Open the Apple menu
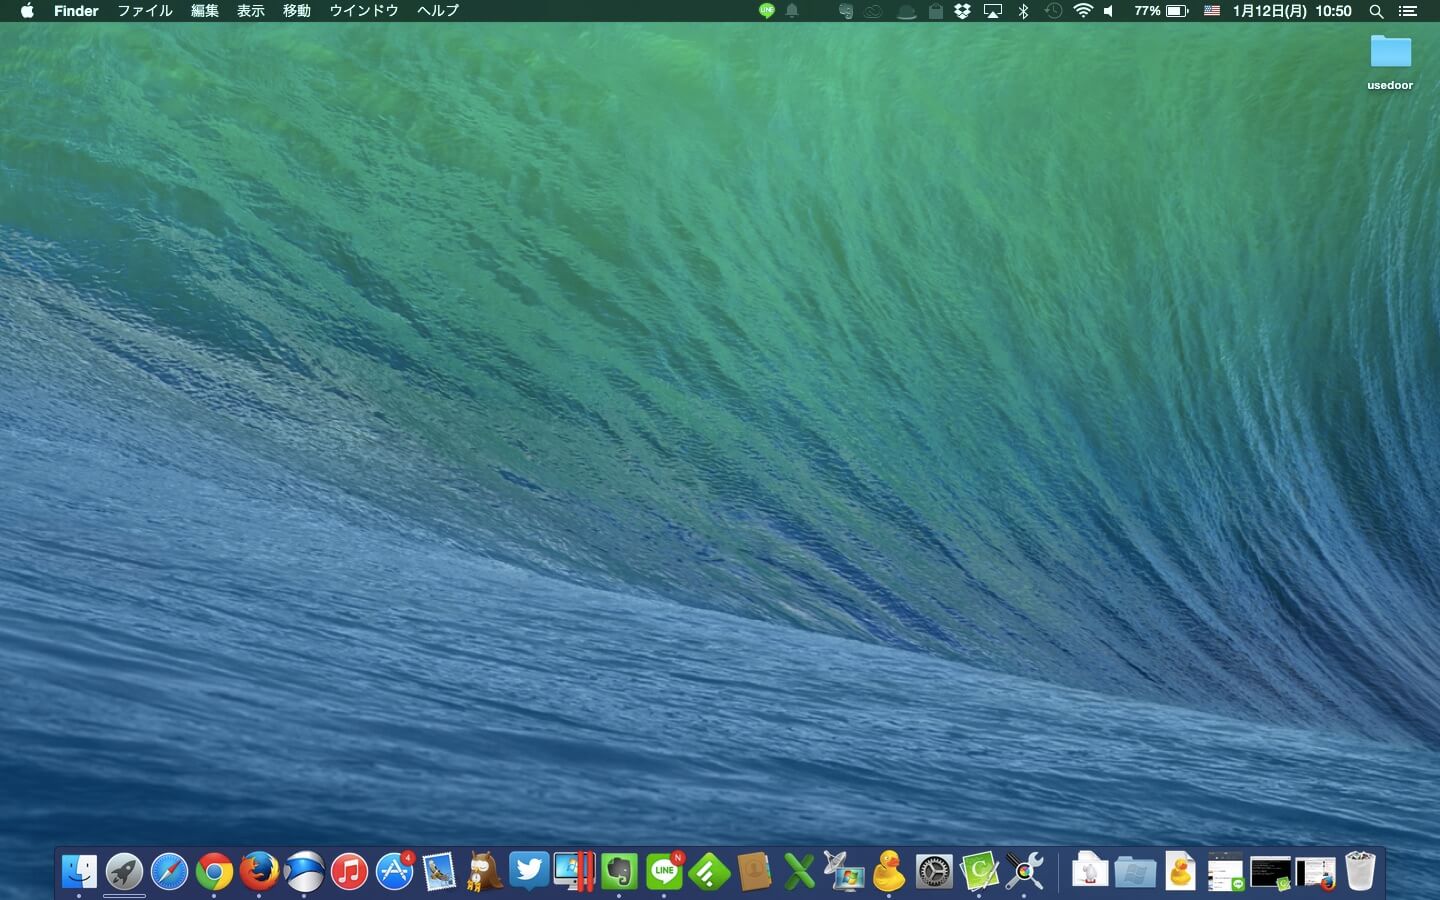 (x=27, y=11)
